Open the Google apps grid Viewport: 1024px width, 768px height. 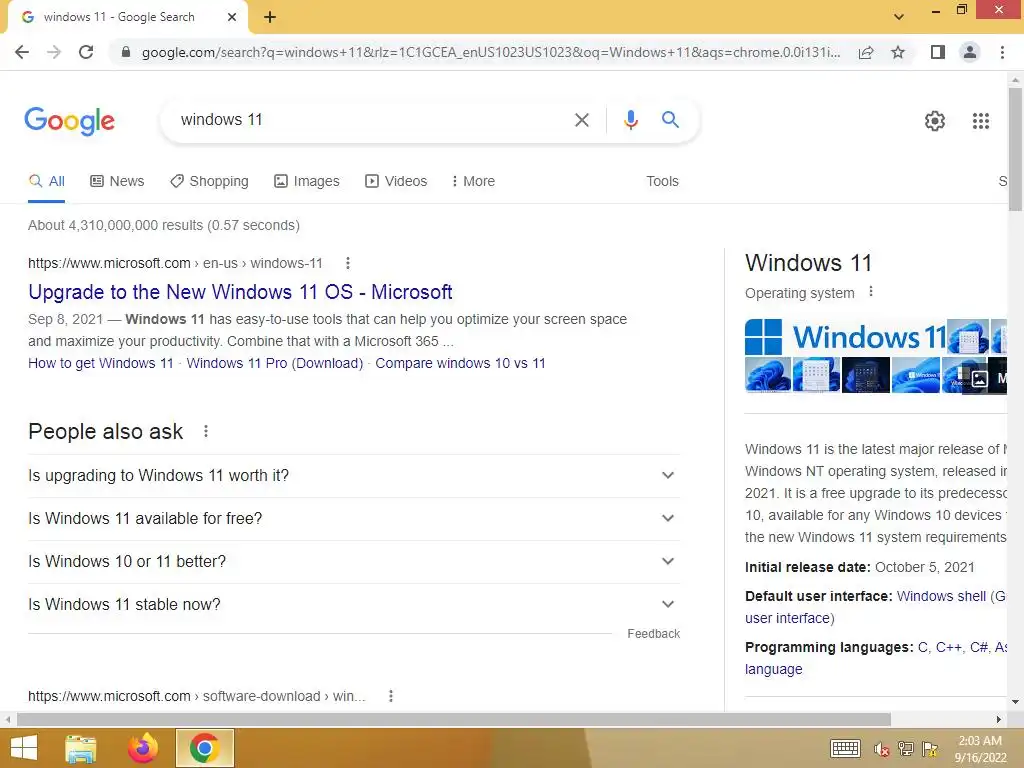(981, 121)
